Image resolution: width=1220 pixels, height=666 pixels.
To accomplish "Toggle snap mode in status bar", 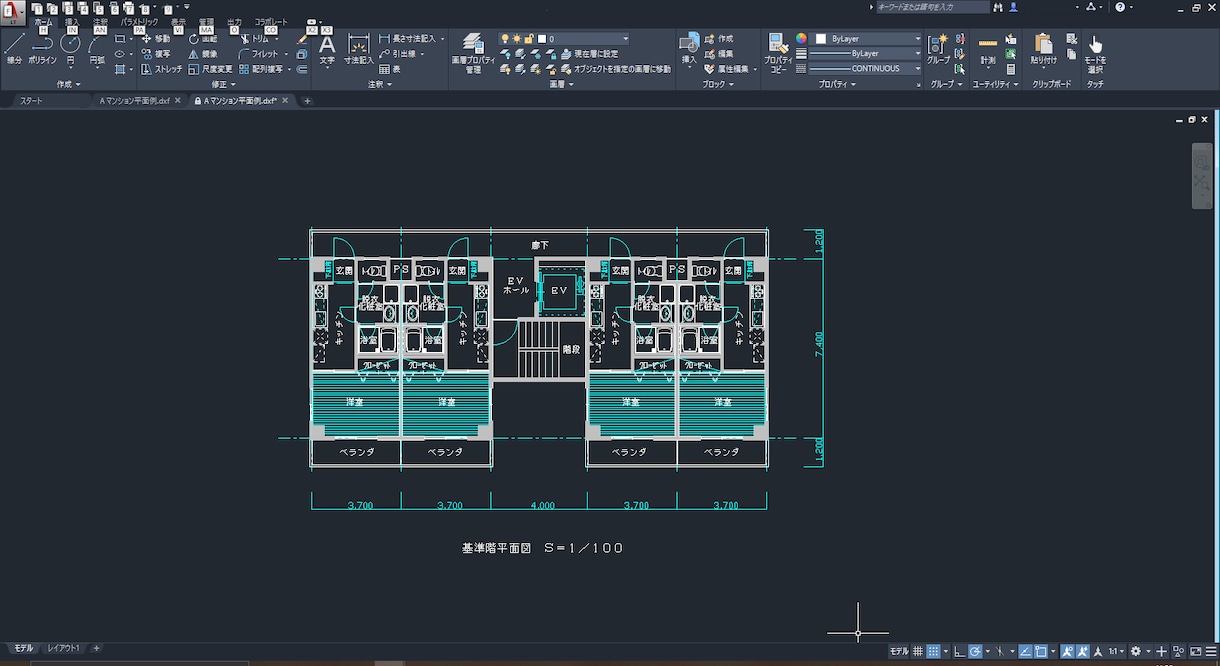I will [x=933, y=651].
